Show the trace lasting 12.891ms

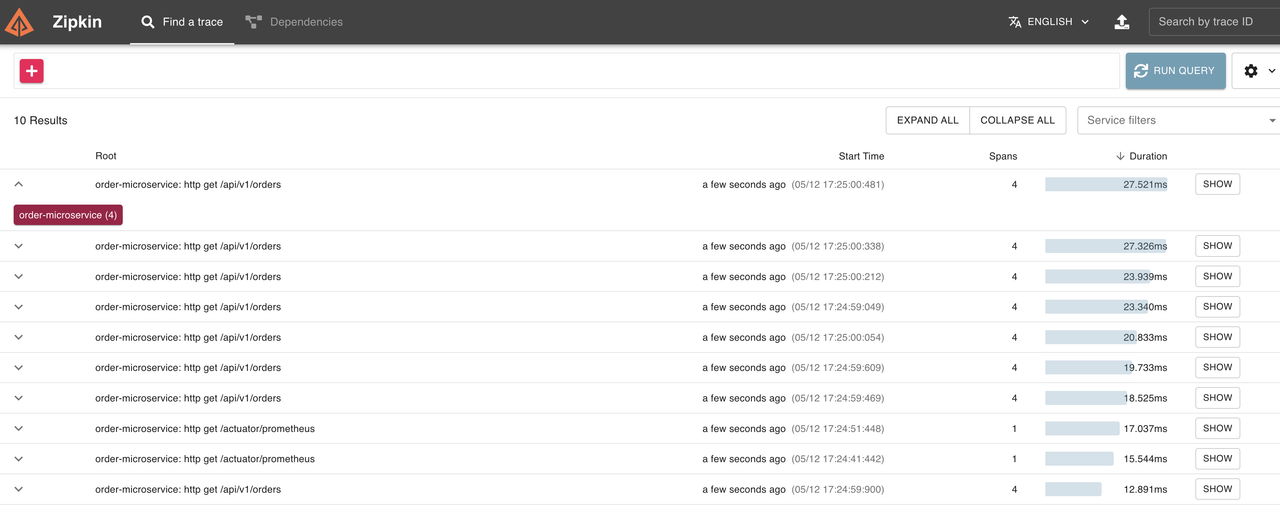tap(1217, 489)
